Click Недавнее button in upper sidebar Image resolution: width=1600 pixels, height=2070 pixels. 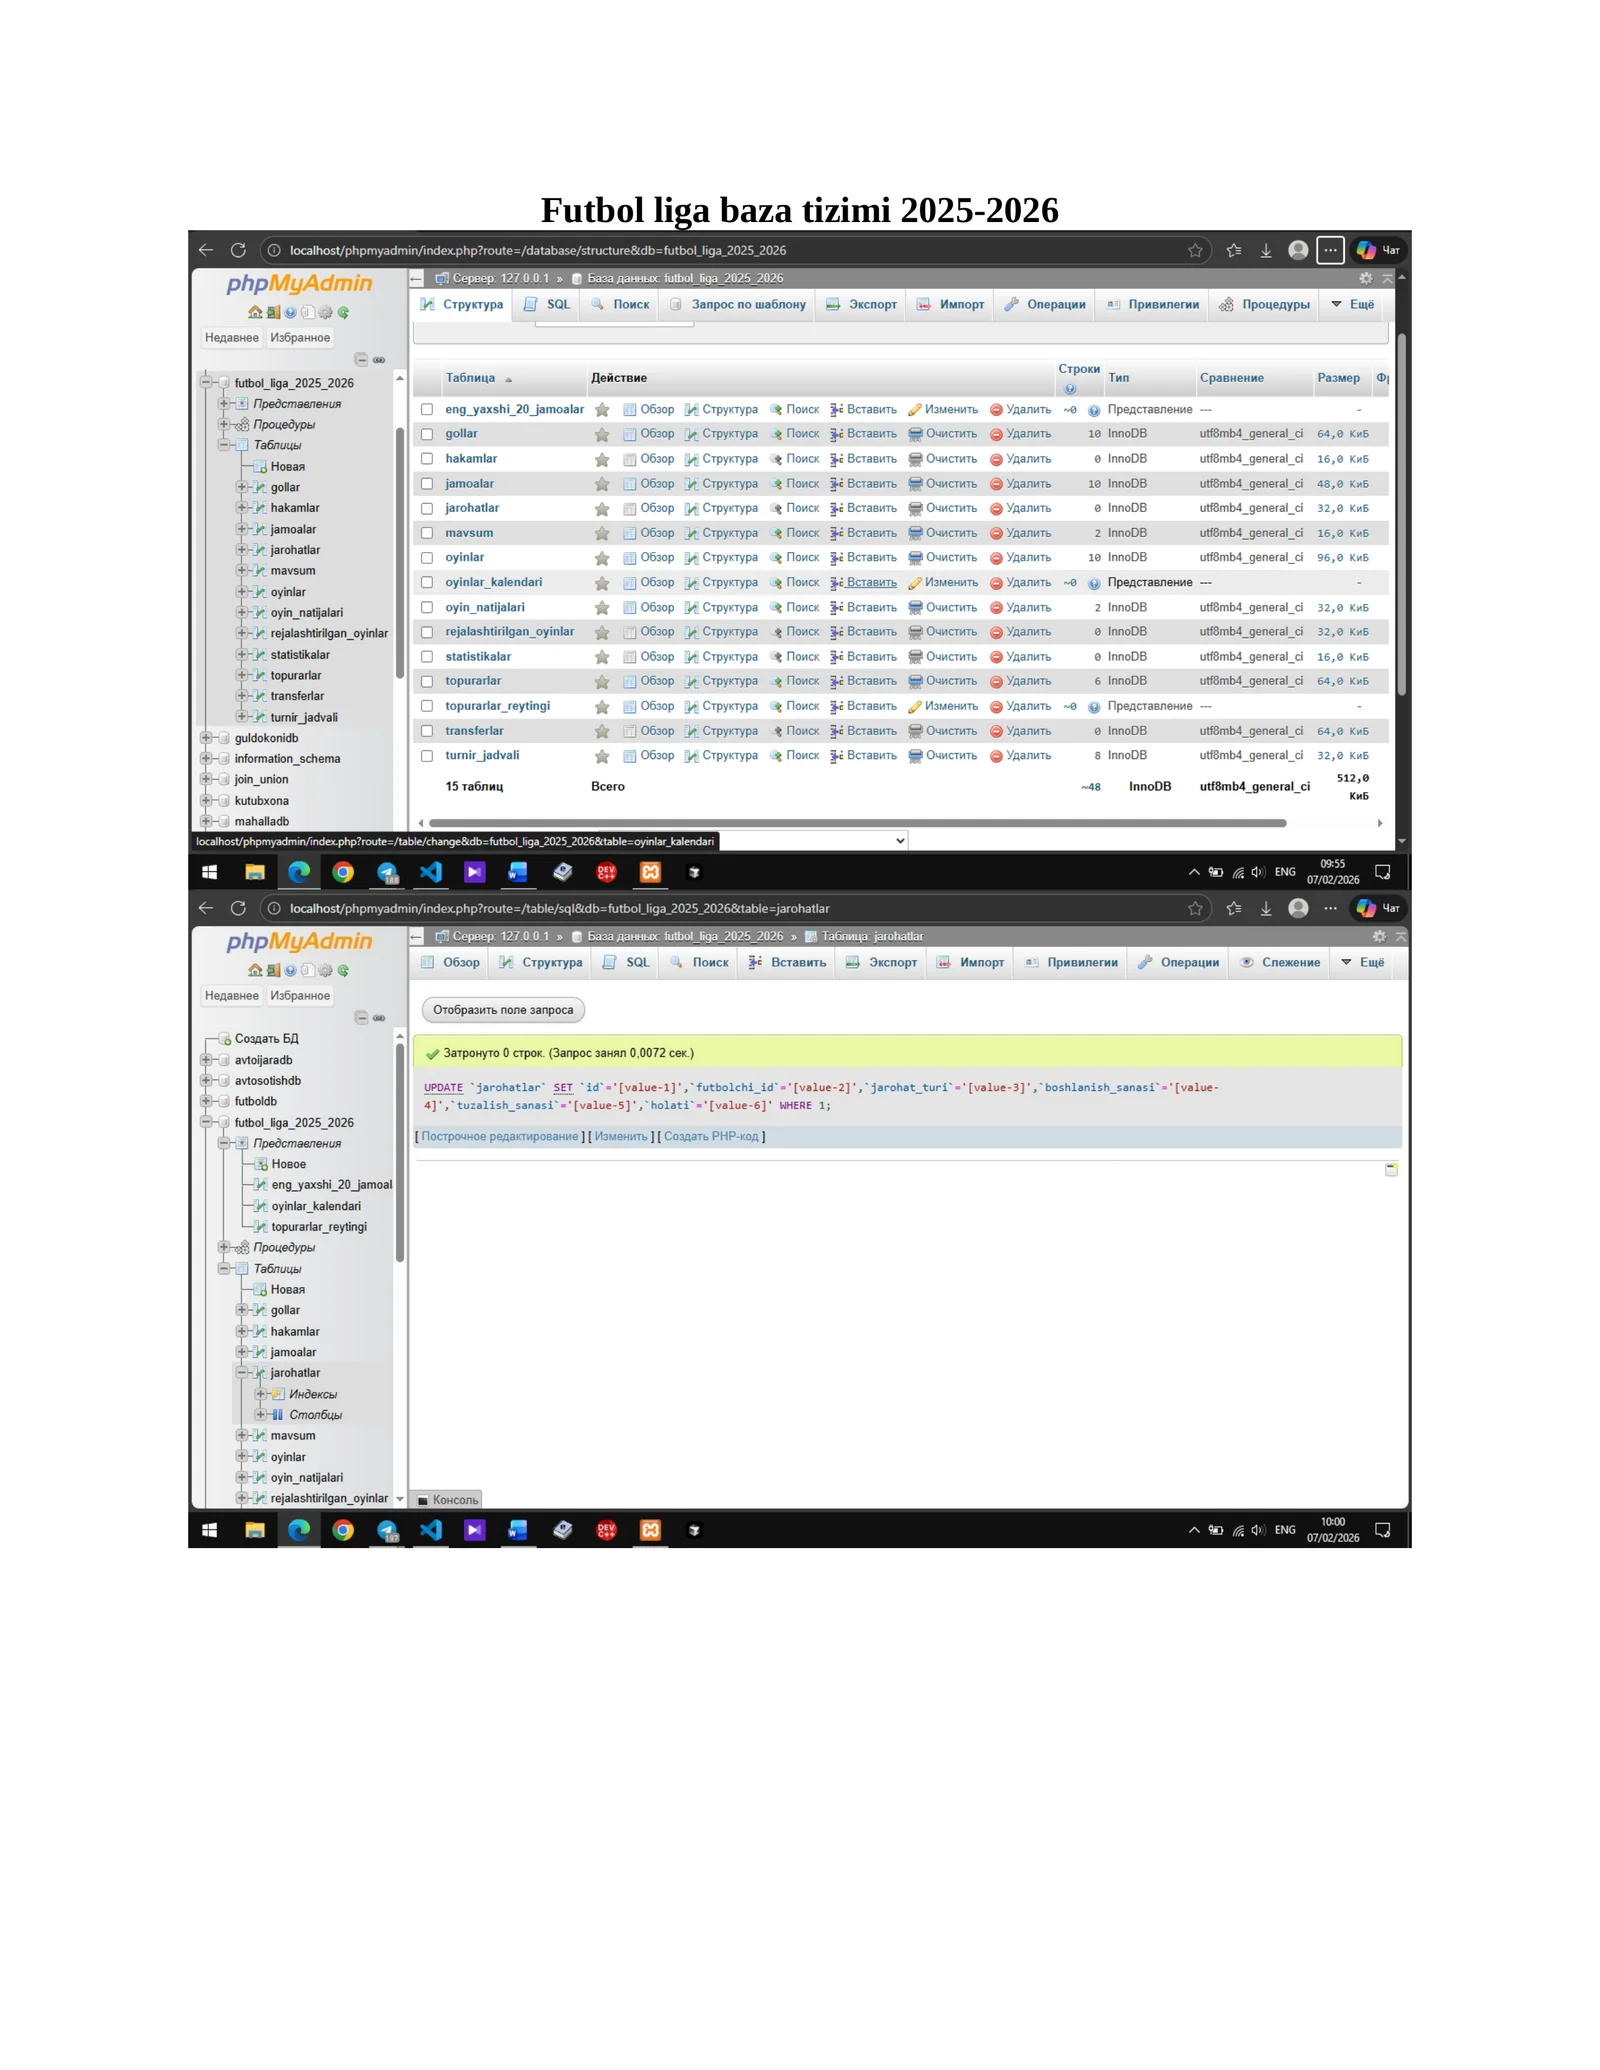[232, 337]
